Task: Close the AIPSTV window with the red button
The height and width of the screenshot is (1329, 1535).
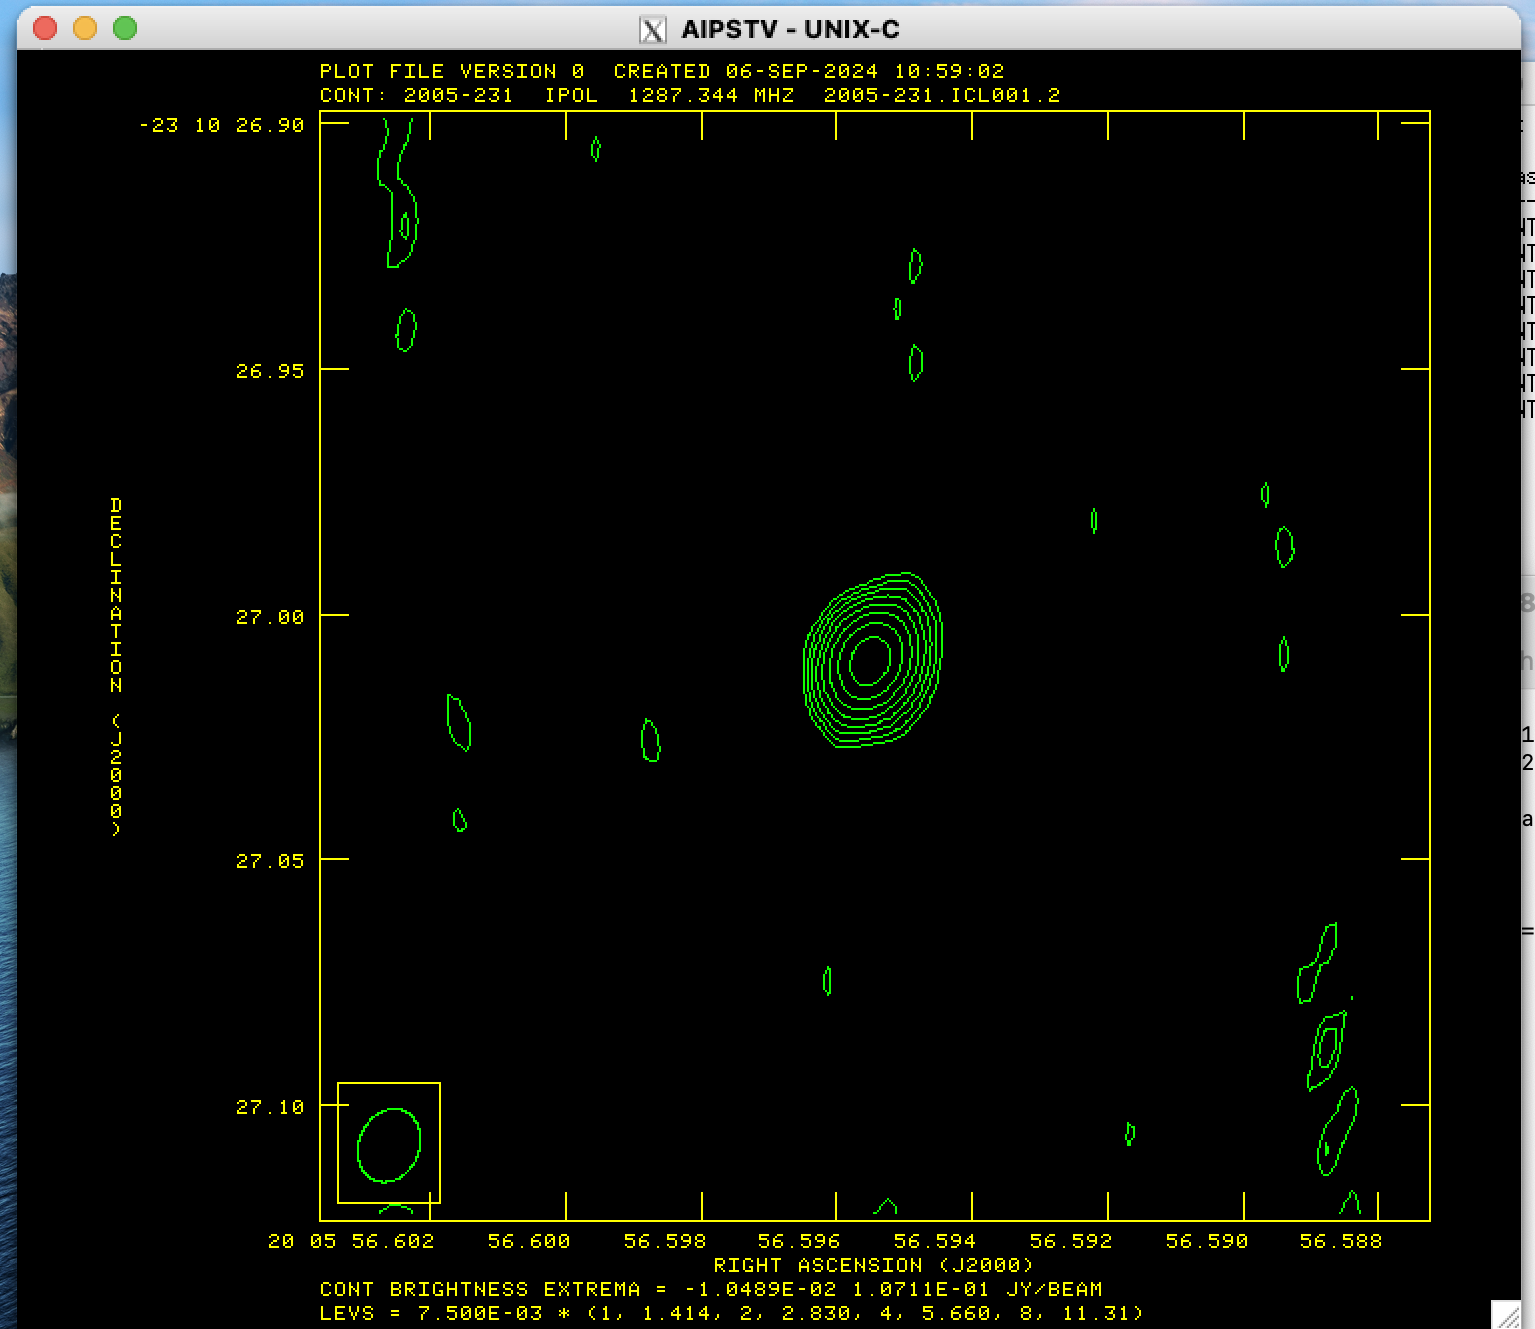Action: (x=45, y=28)
